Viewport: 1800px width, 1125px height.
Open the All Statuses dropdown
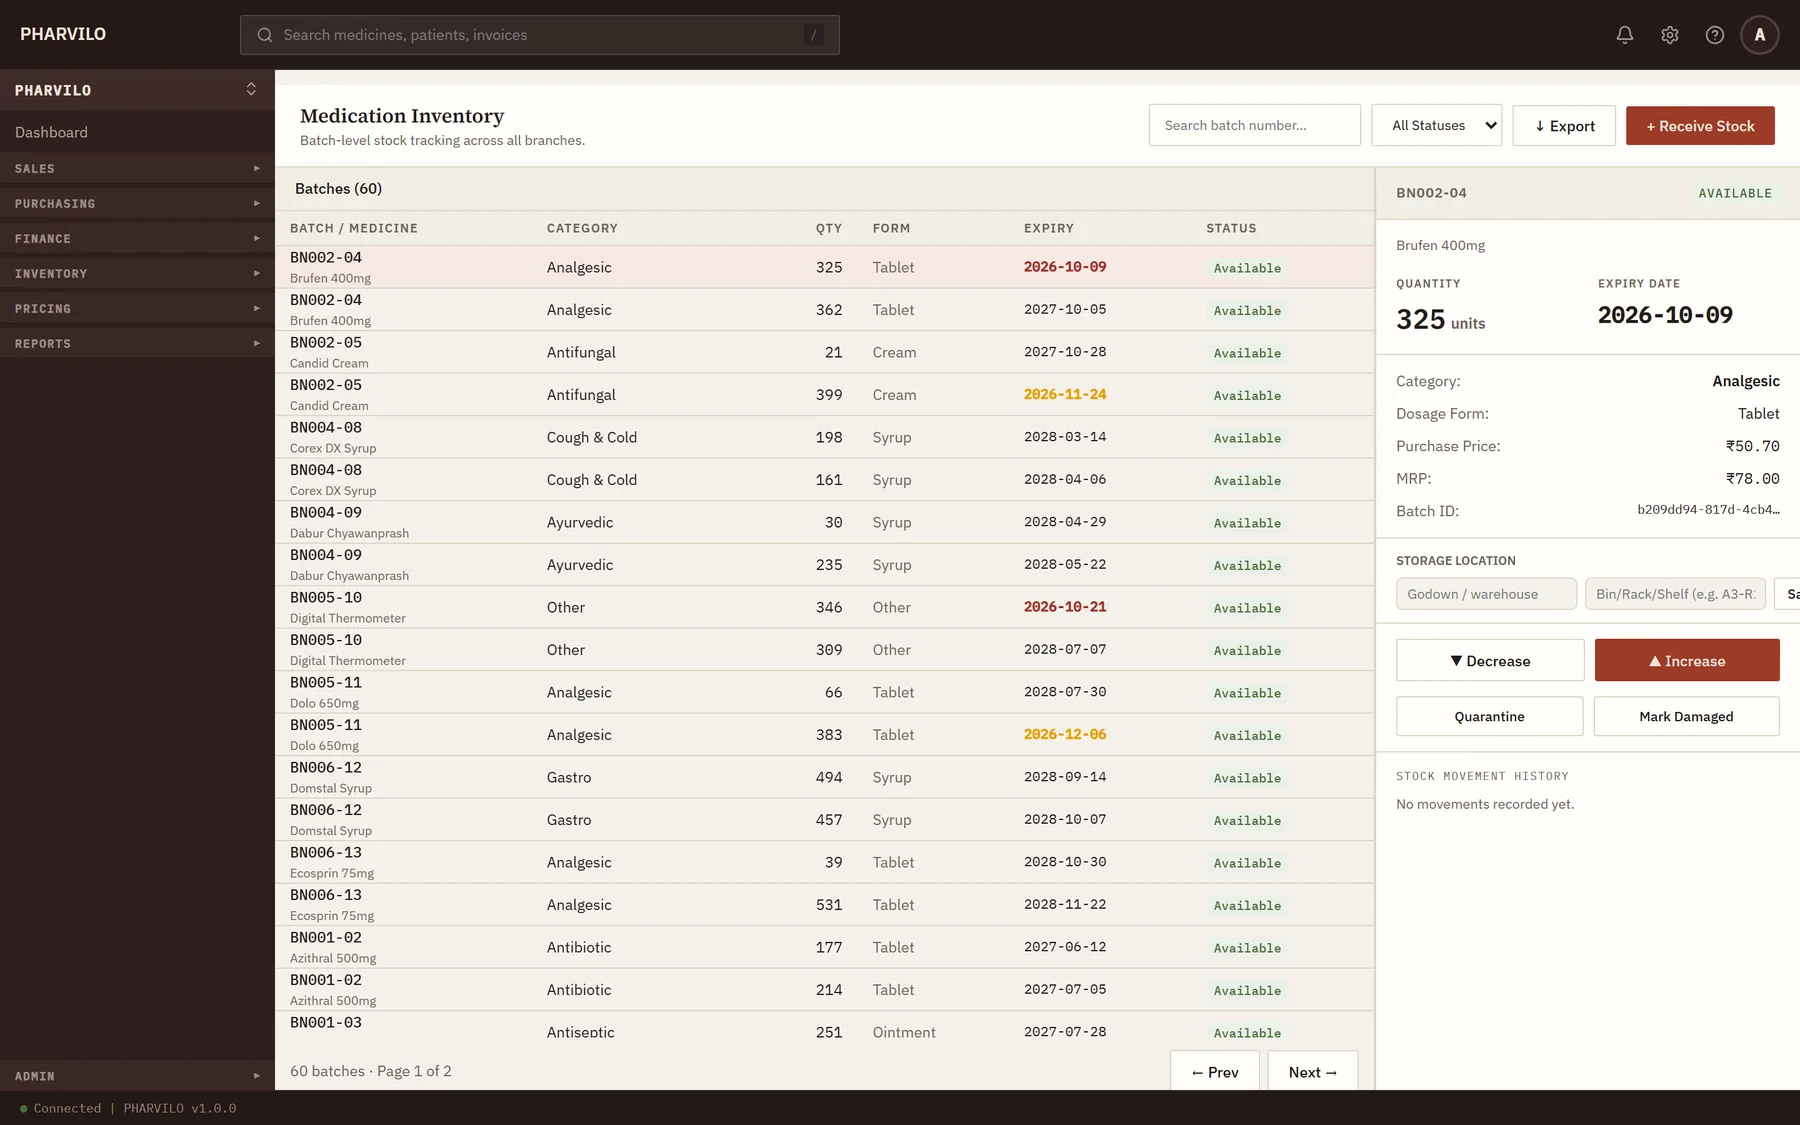click(1436, 125)
